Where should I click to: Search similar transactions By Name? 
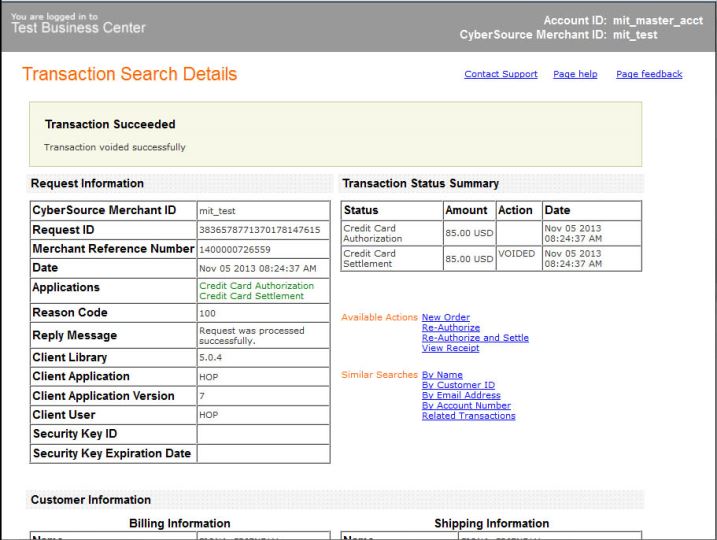point(444,375)
